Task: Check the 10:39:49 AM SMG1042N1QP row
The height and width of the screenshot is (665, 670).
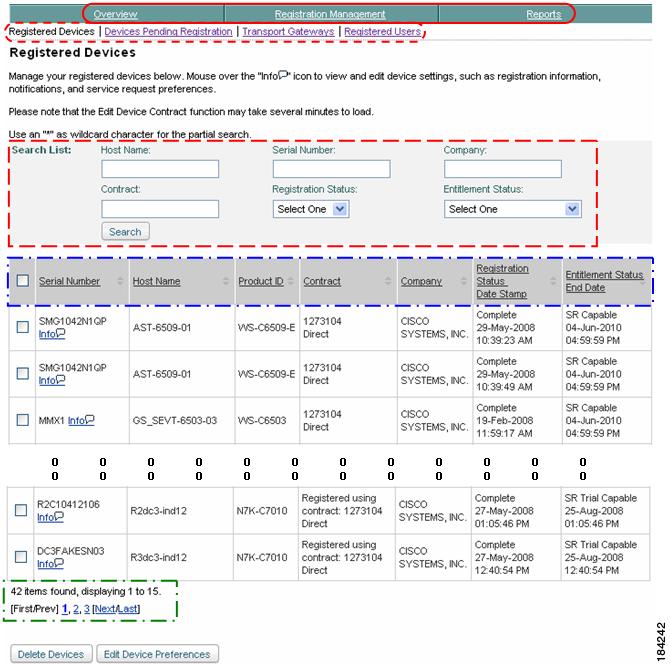Action: point(23,374)
